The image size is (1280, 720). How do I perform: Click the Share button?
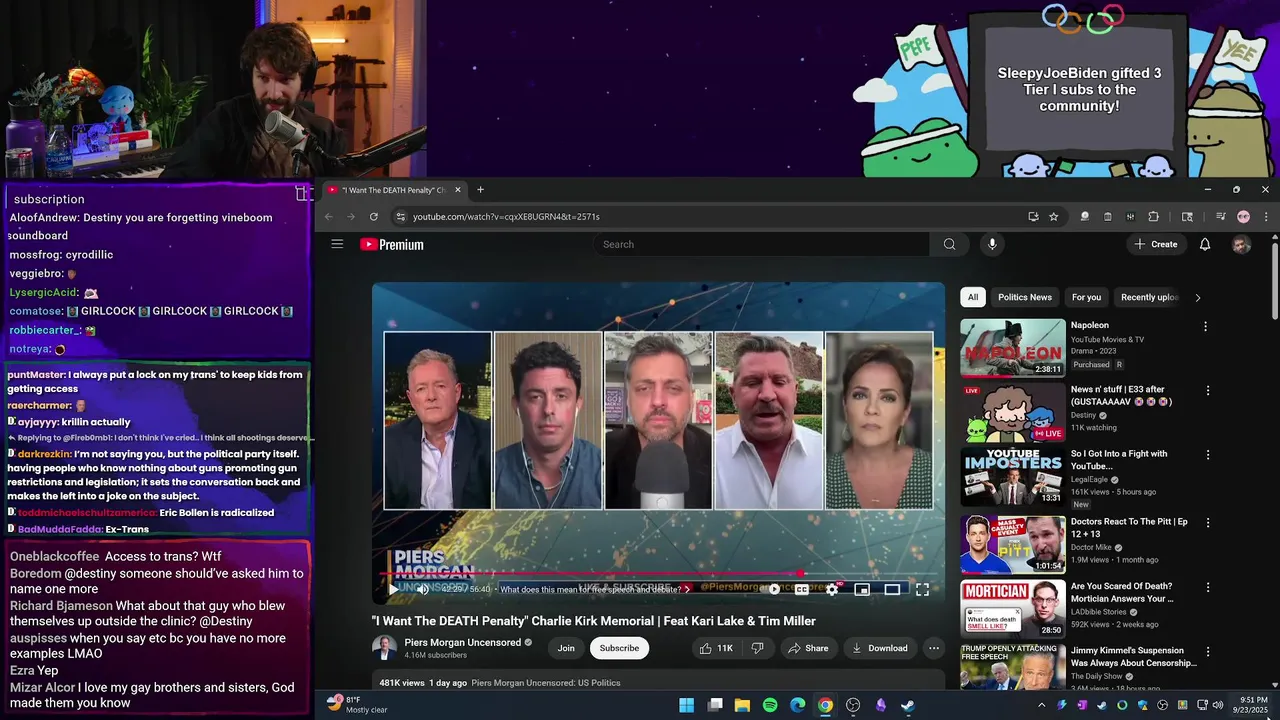point(808,648)
